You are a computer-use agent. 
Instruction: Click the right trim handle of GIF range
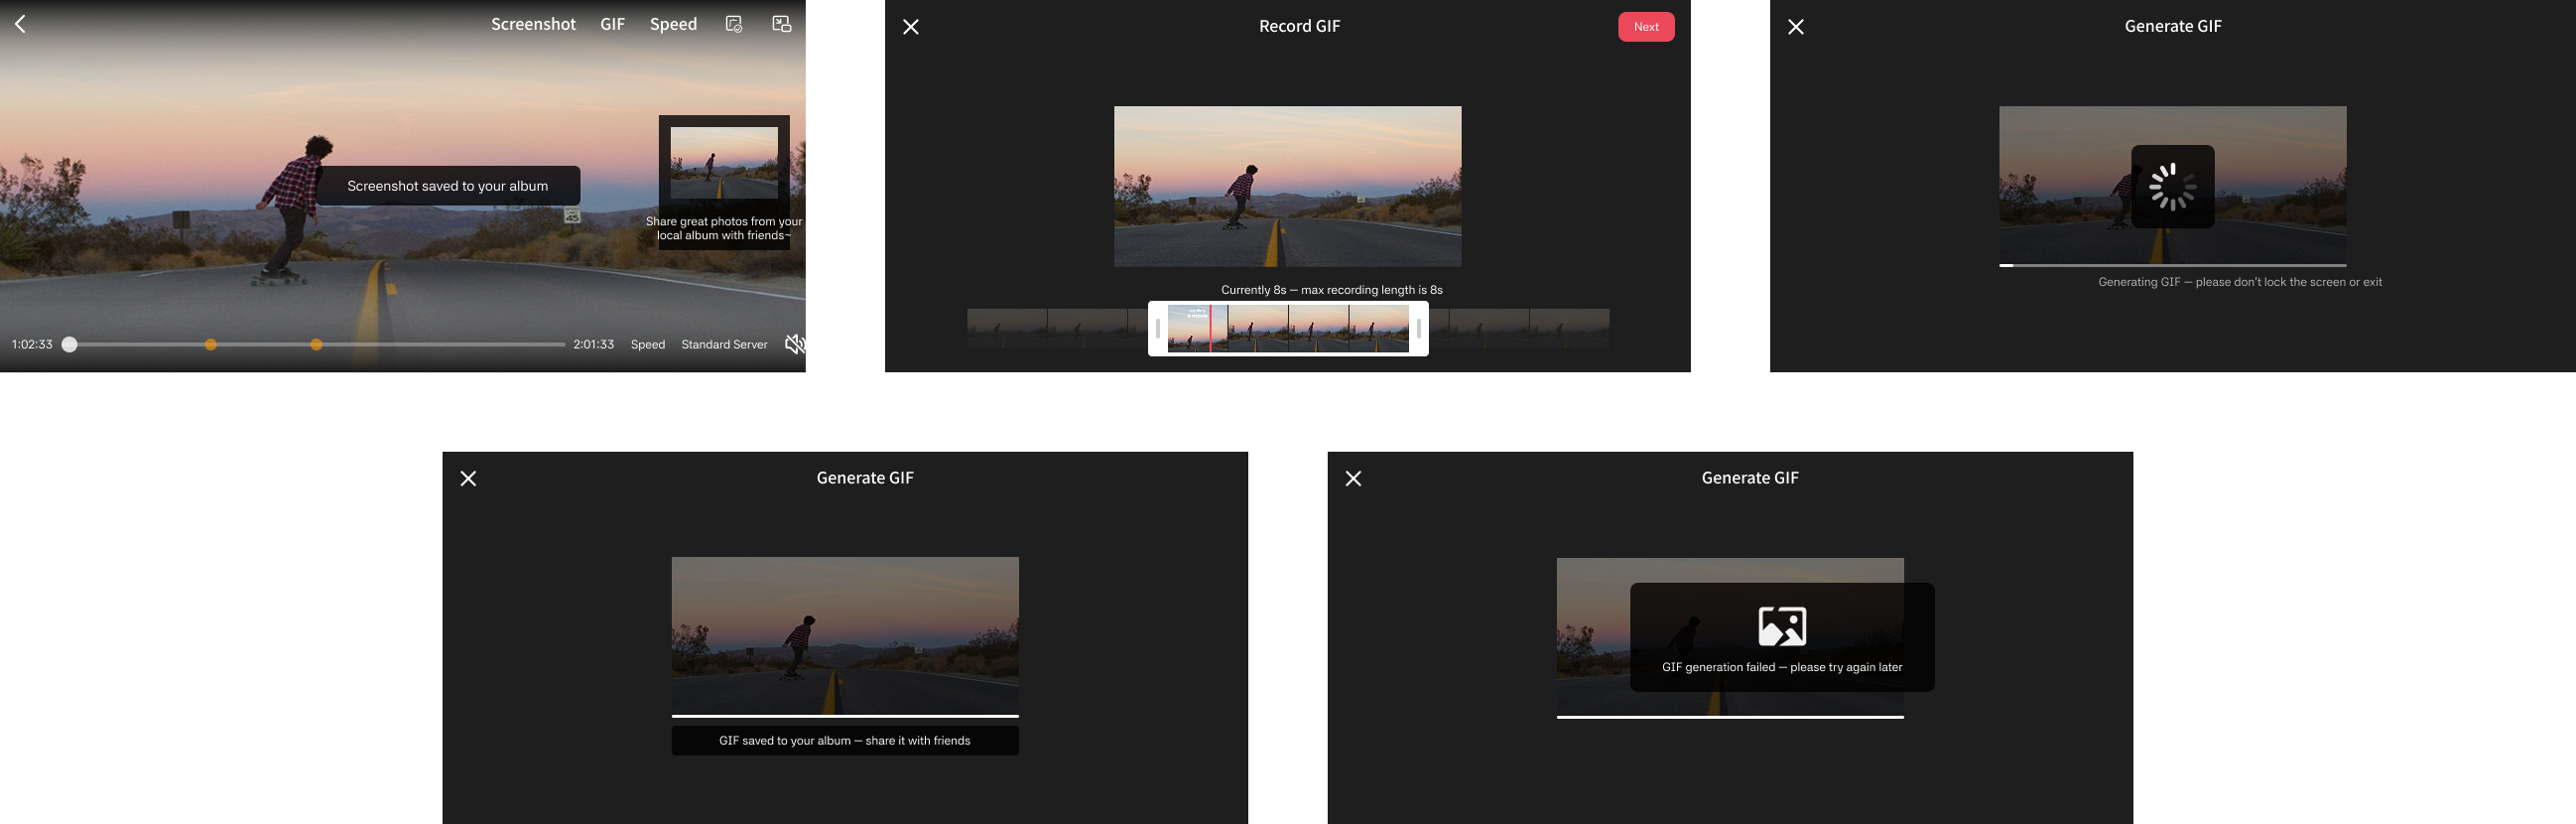click(1418, 328)
